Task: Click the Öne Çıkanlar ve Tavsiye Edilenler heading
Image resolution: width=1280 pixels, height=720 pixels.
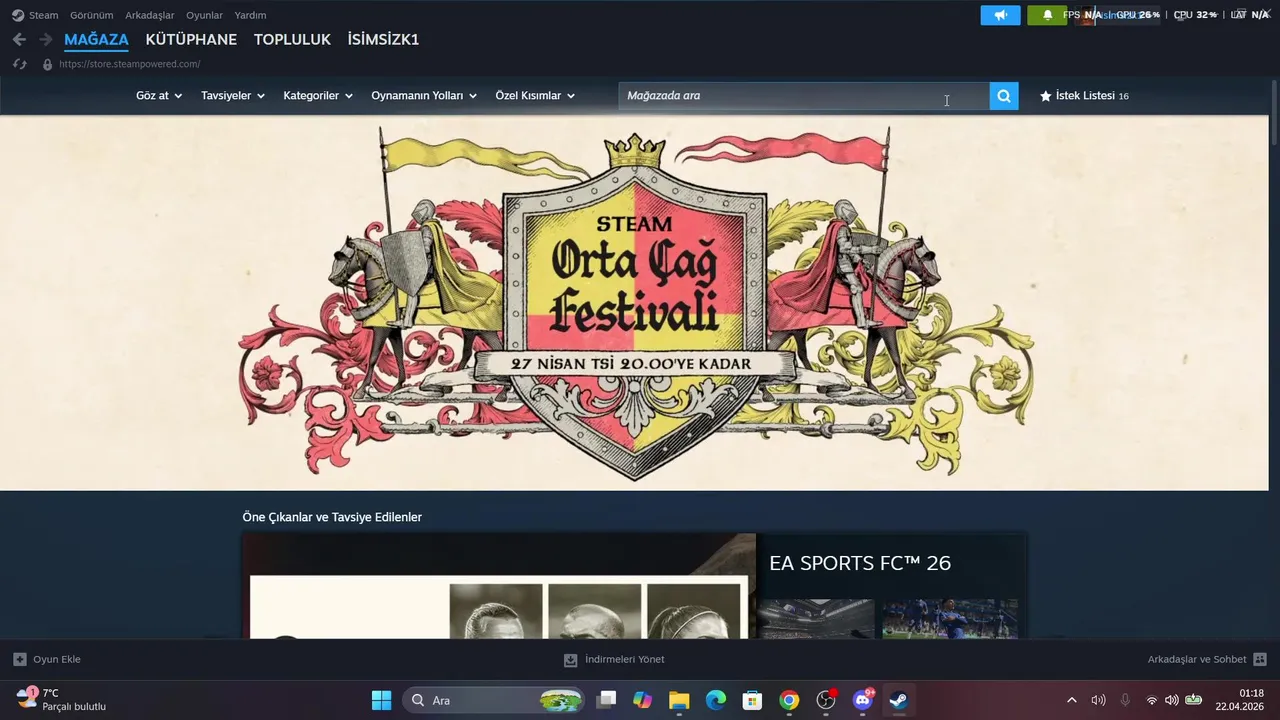Action: (332, 517)
